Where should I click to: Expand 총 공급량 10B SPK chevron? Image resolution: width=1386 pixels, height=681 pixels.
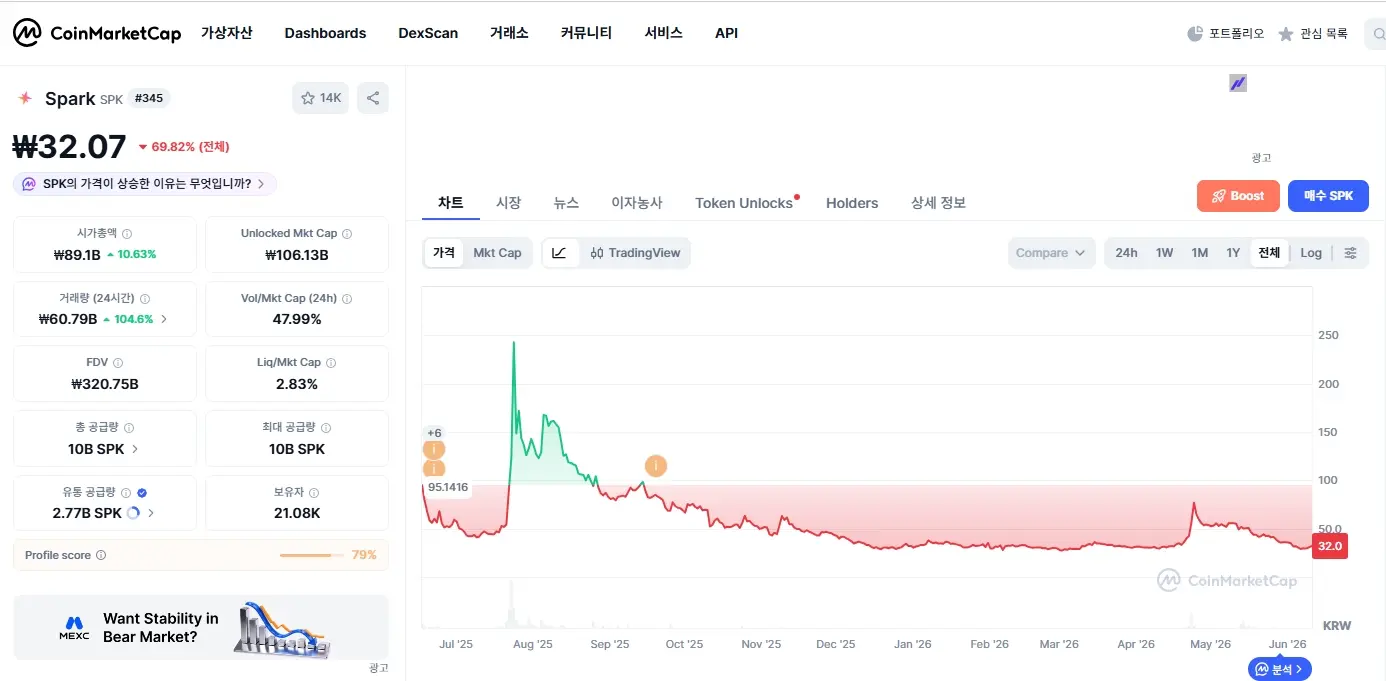[135, 449]
